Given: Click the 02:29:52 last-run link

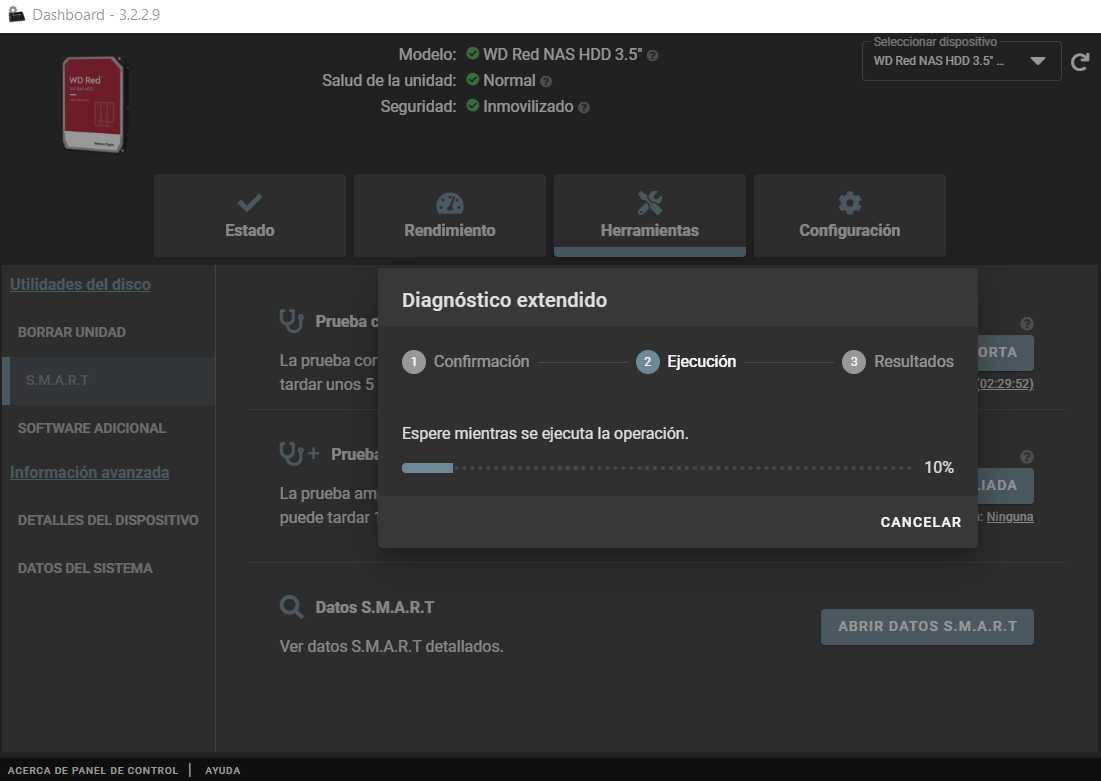Looking at the screenshot, I should (x=1006, y=383).
